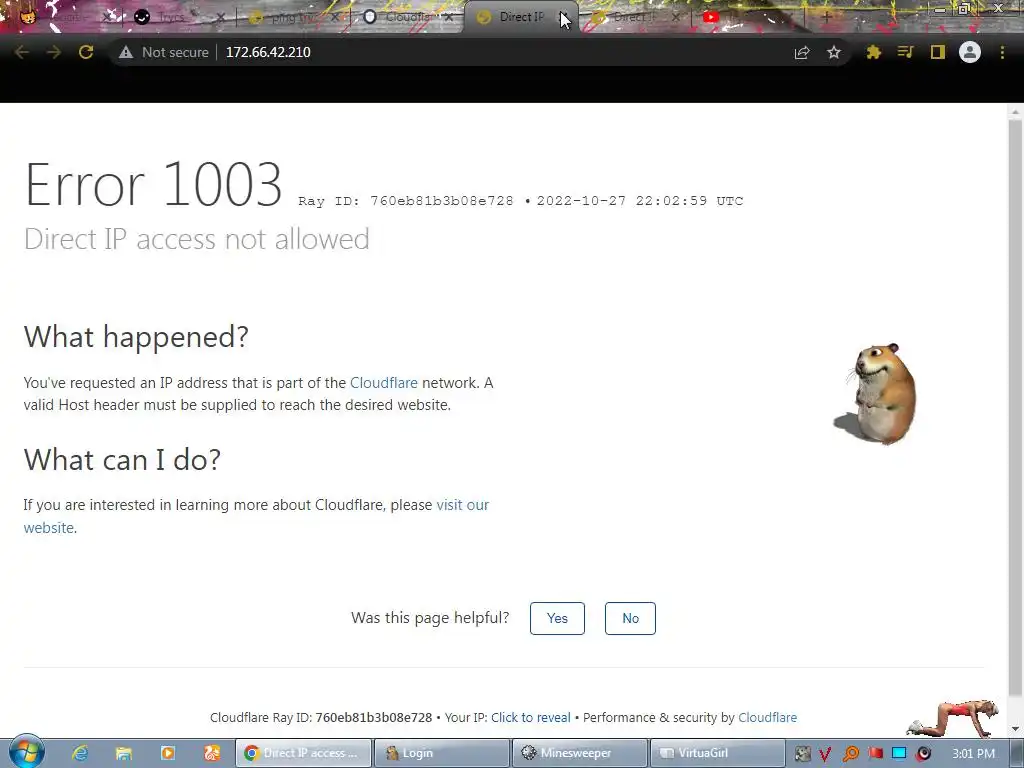
Task: Open the media player taskbar icon
Action: 168,753
